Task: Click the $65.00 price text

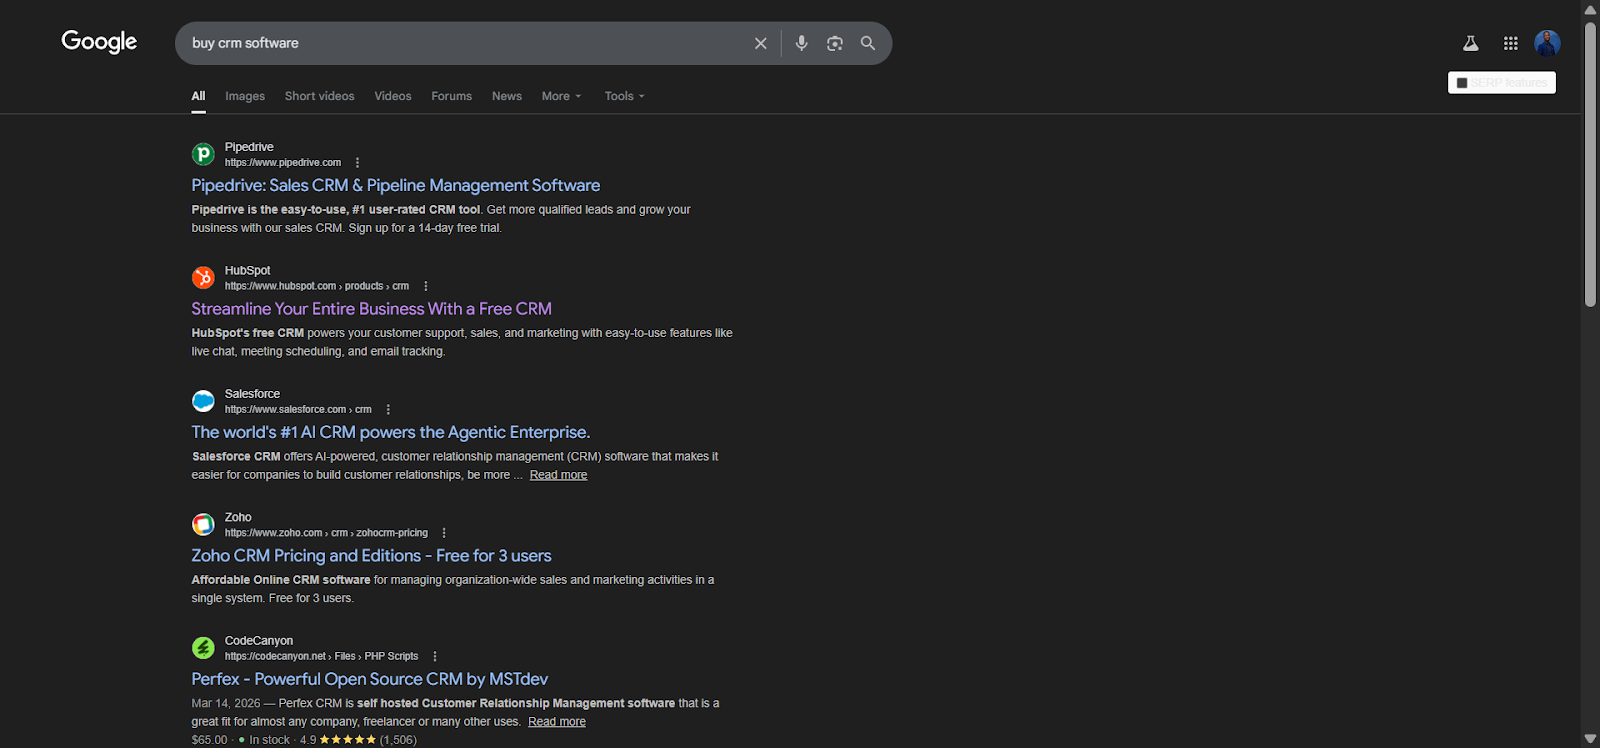Action: 209,740
